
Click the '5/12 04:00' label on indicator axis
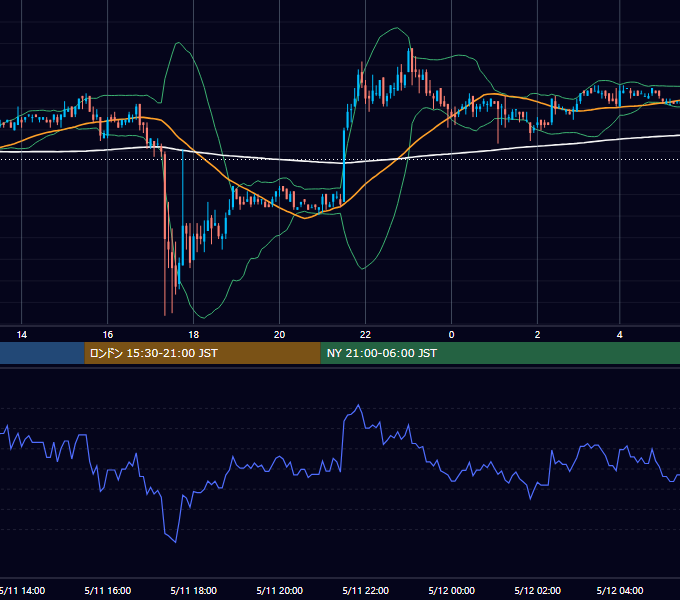pyautogui.click(x=620, y=590)
